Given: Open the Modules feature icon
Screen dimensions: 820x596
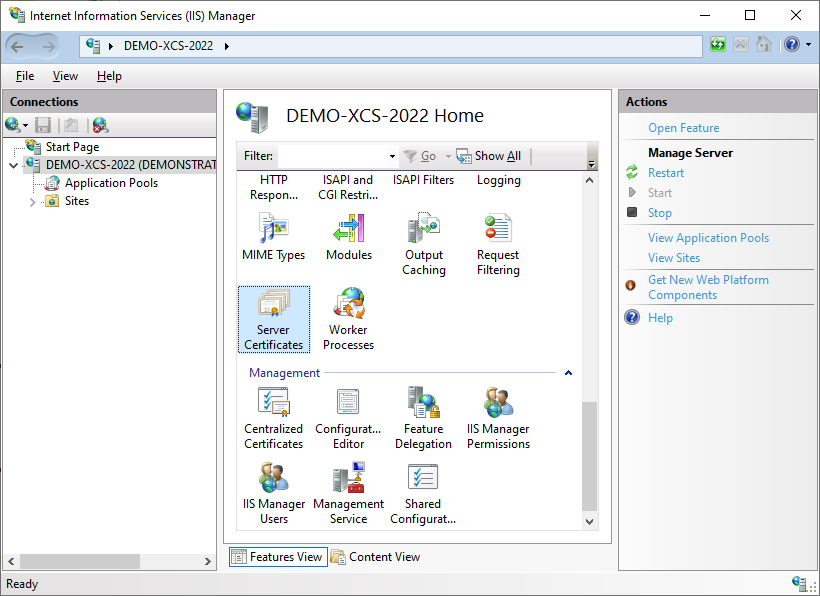Looking at the screenshot, I should tap(349, 228).
